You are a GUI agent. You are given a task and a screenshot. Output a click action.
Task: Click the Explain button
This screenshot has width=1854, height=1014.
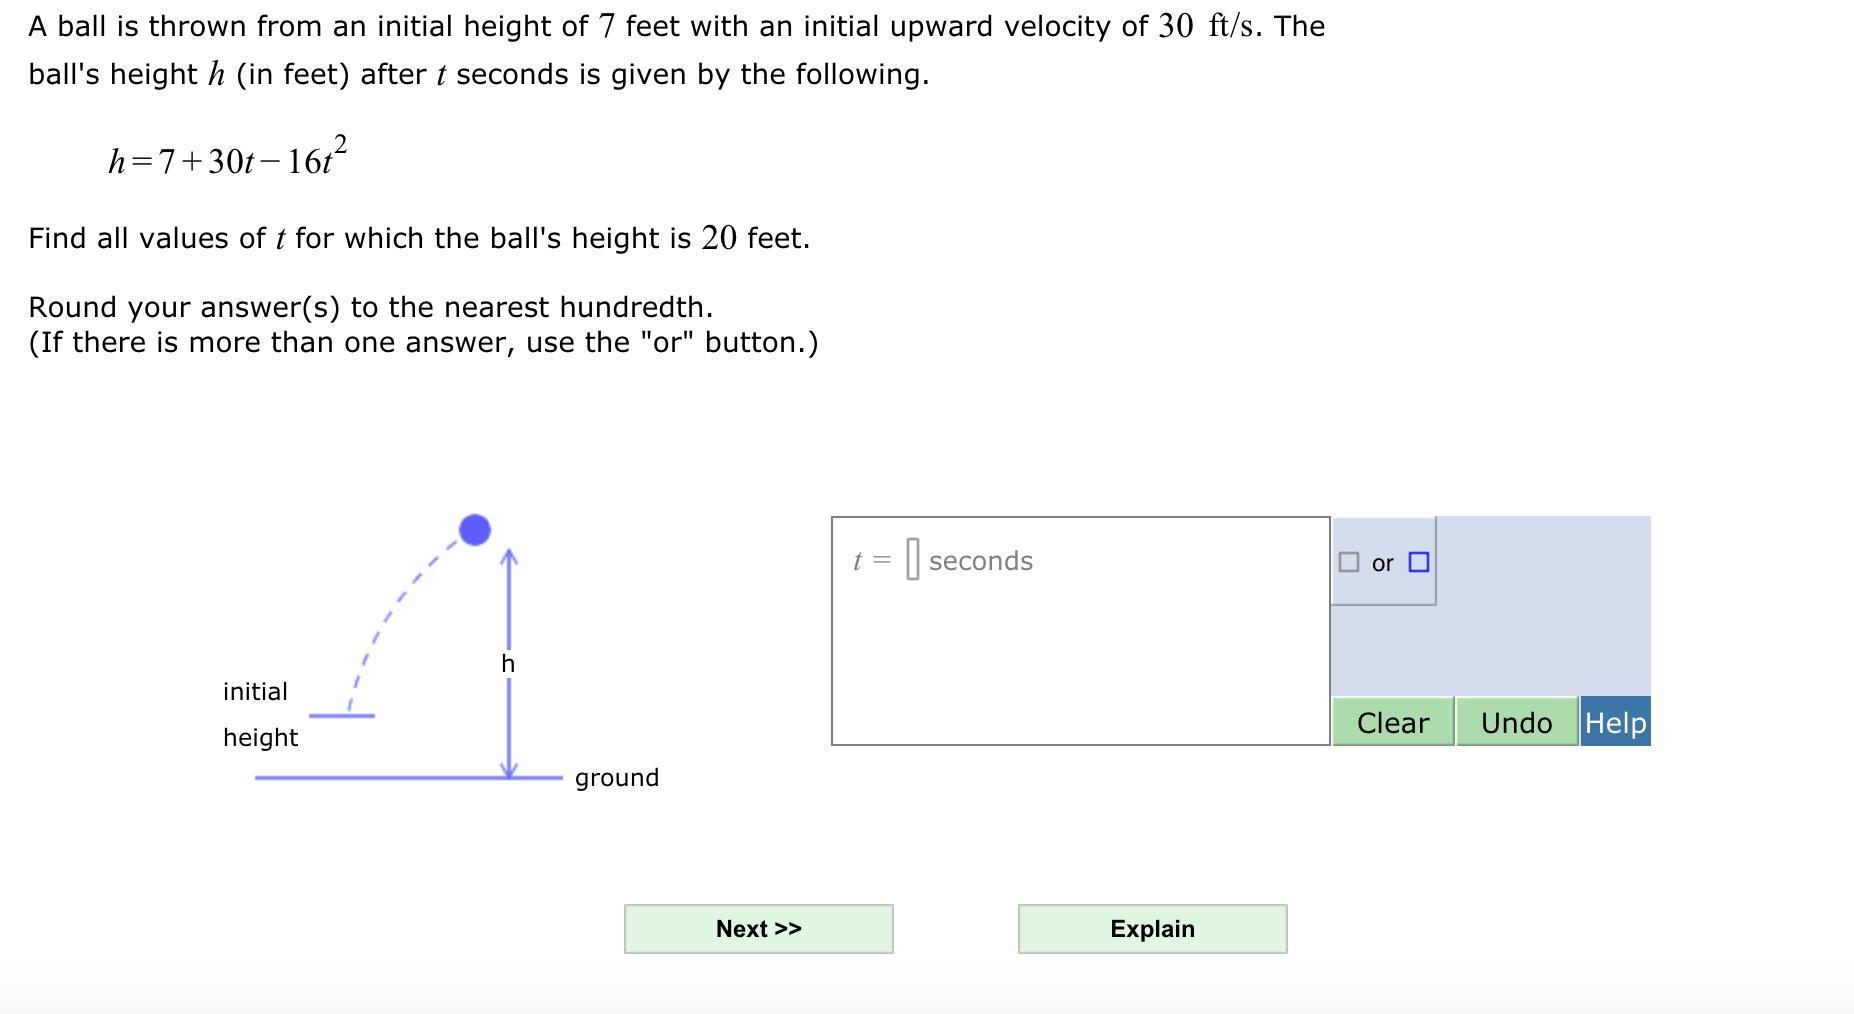click(1152, 929)
